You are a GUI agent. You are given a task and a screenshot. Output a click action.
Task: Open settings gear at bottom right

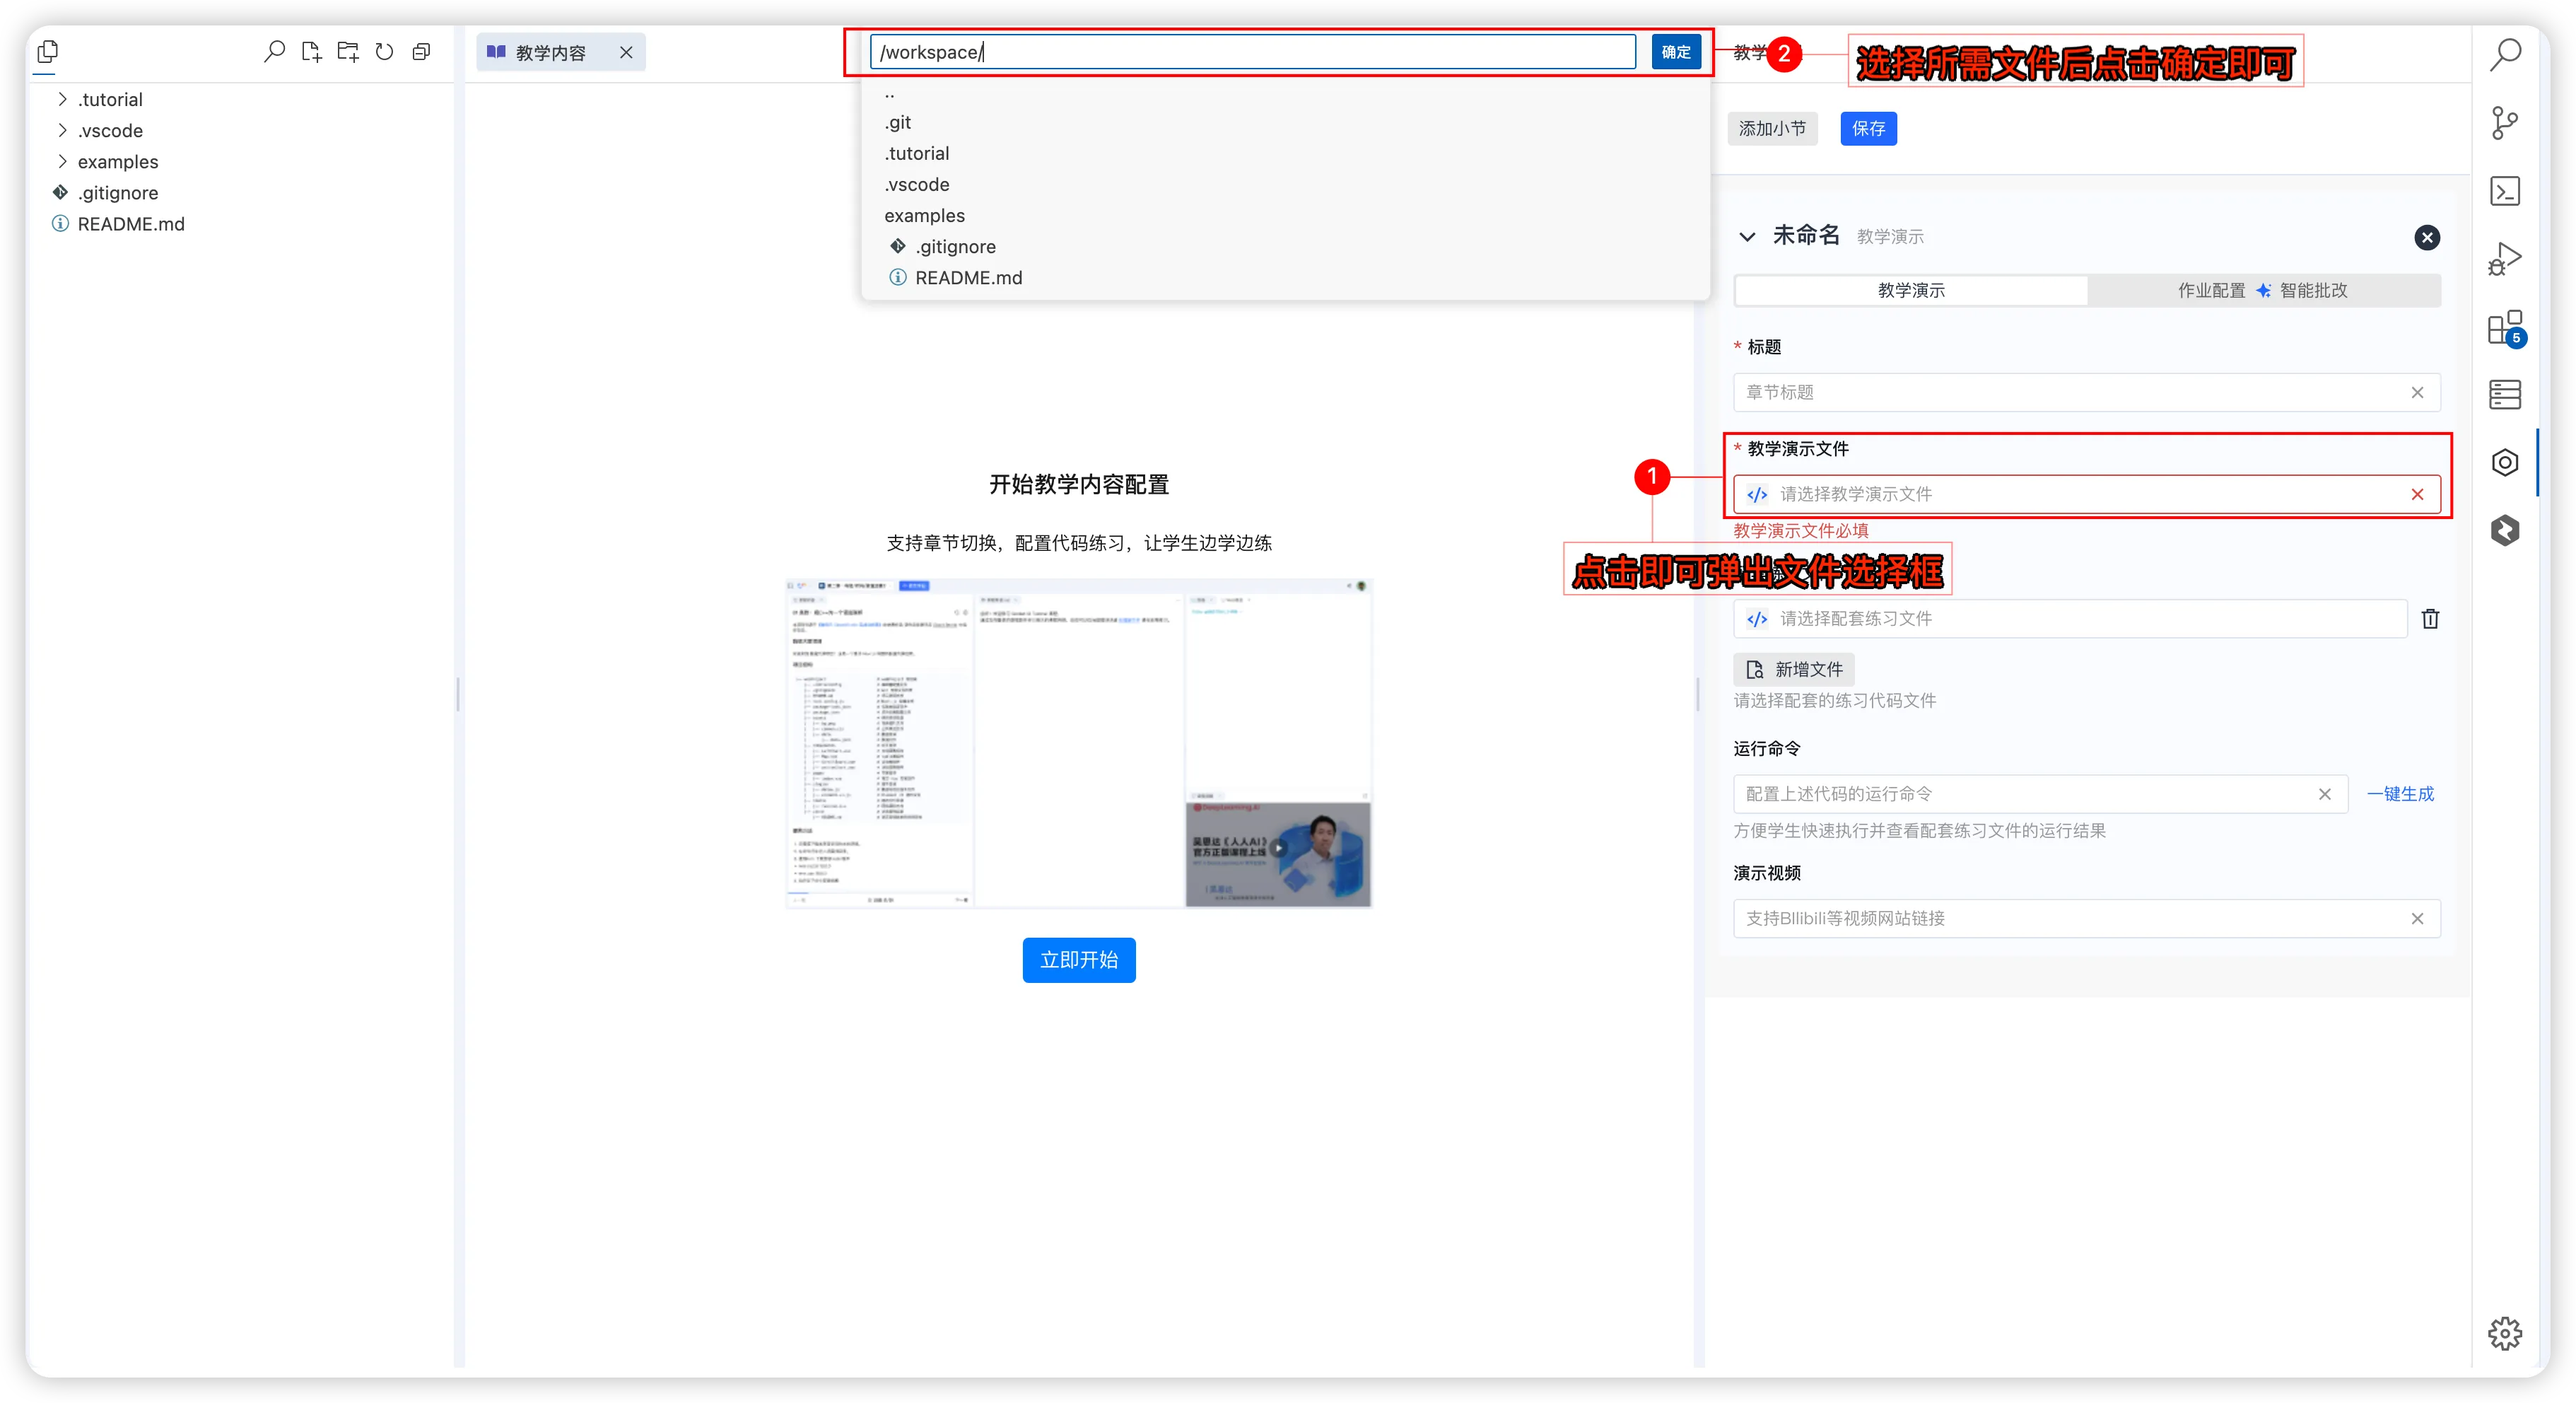[x=2504, y=1333]
